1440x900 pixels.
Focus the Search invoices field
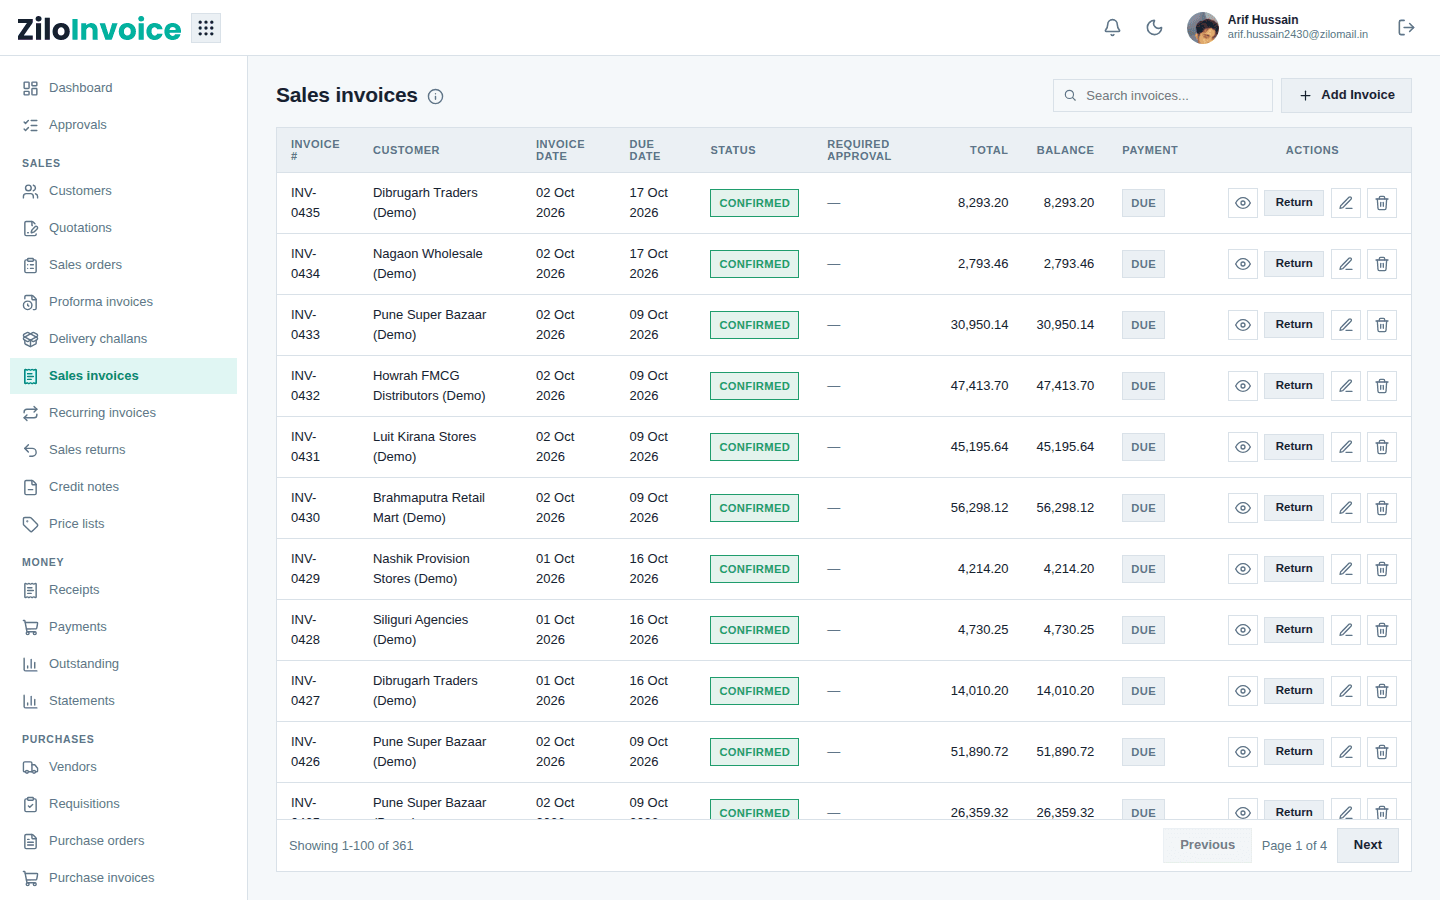tap(1163, 96)
